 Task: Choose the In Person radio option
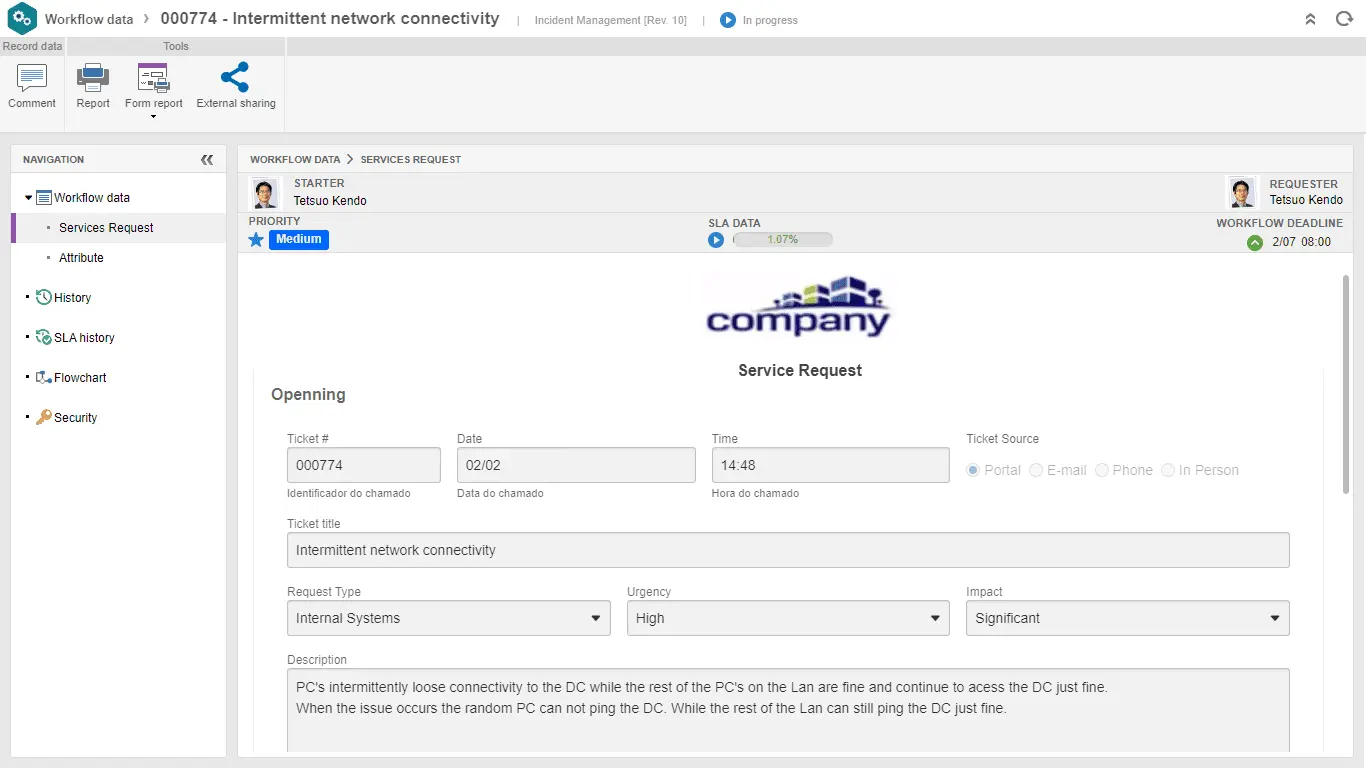point(1168,470)
